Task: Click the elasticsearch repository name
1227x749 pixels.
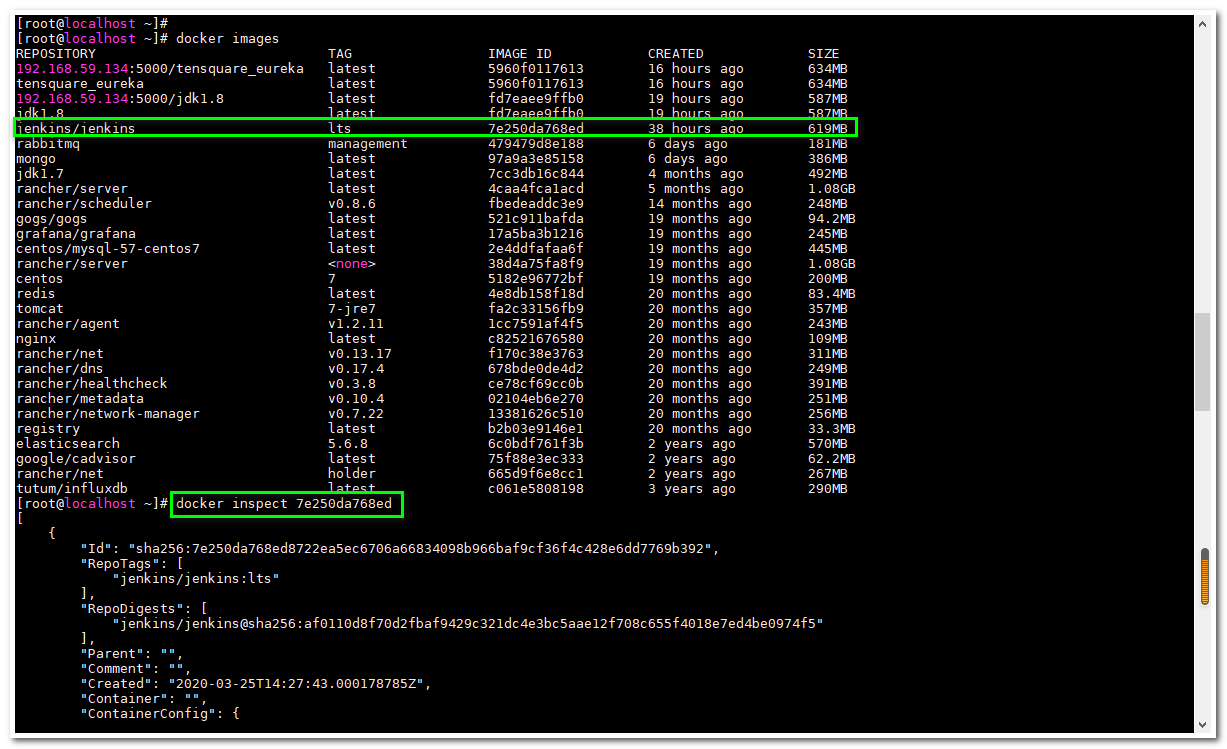Action: point(68,443)
